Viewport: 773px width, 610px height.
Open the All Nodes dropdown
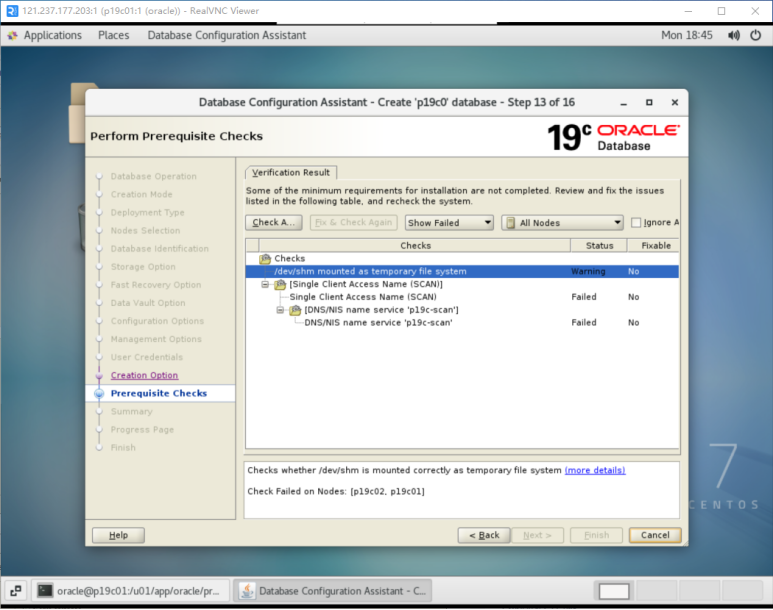[562, 223]
